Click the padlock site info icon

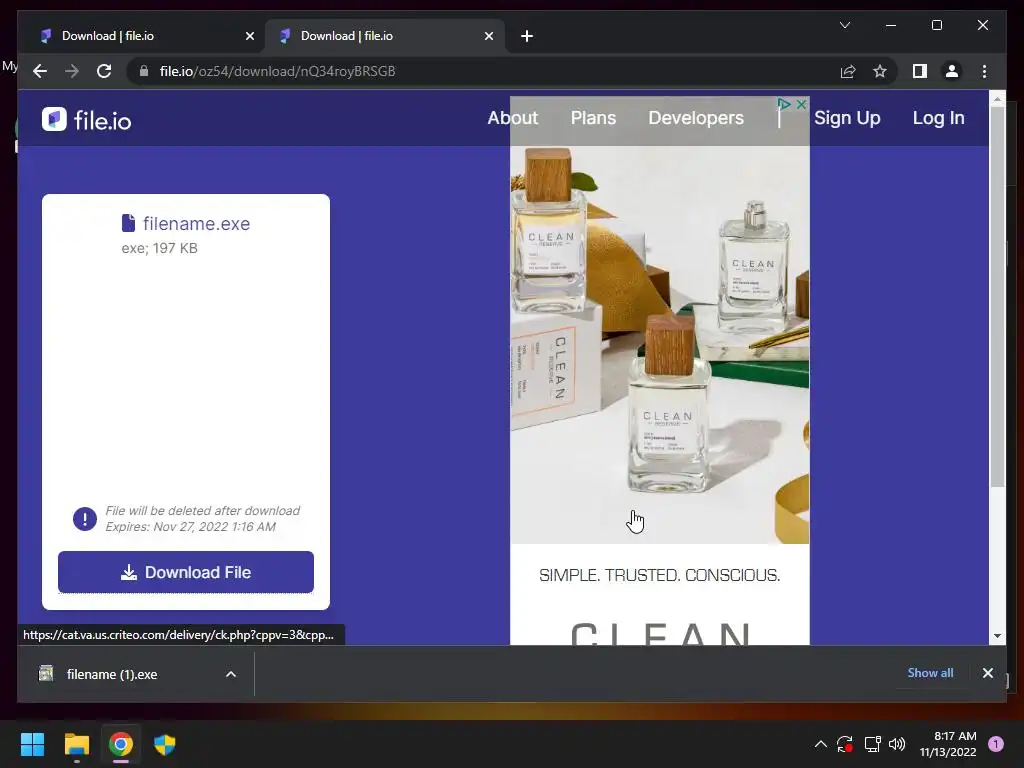(x=144, y=71)
